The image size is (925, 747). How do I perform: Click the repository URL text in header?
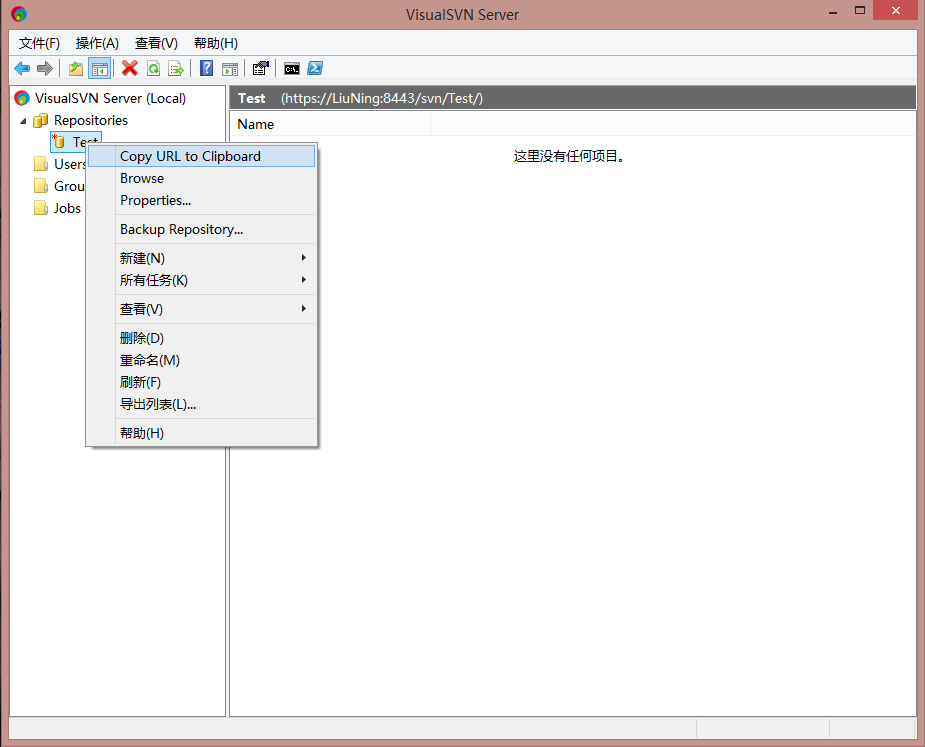[382, 99]
